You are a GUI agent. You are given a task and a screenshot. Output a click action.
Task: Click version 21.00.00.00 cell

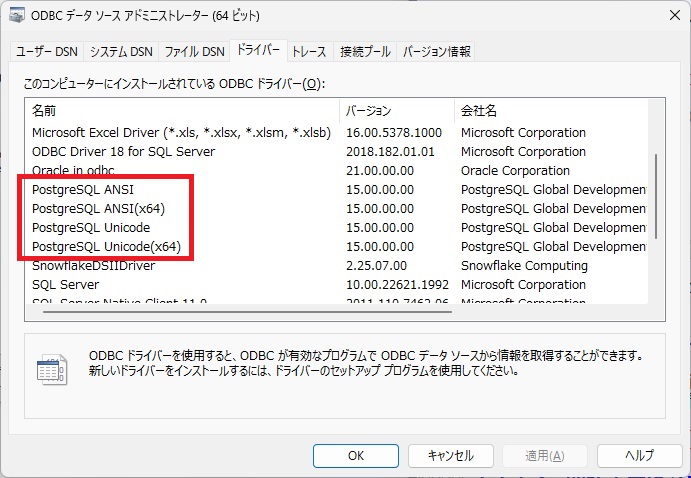pyautogui.click(x=380, y=170)
